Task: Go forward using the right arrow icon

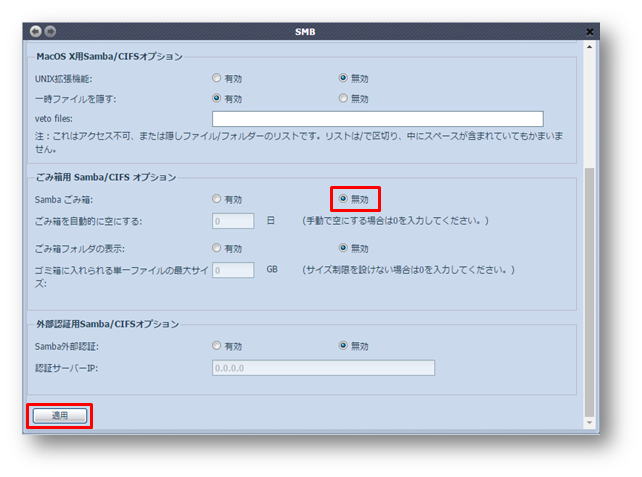Action: [x=50, y=31]
